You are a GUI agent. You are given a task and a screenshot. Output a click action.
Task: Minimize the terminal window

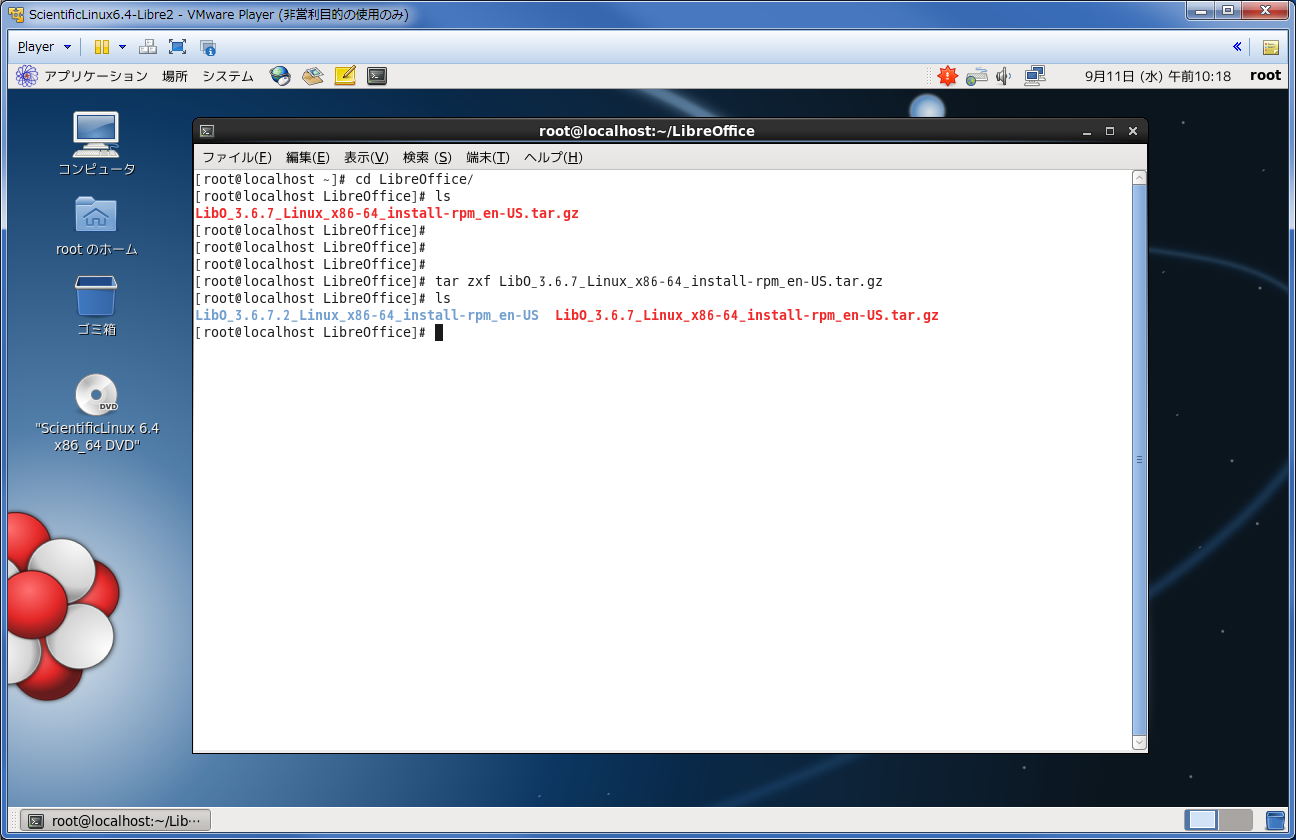pyautogui.click(x=1086, y=131)
